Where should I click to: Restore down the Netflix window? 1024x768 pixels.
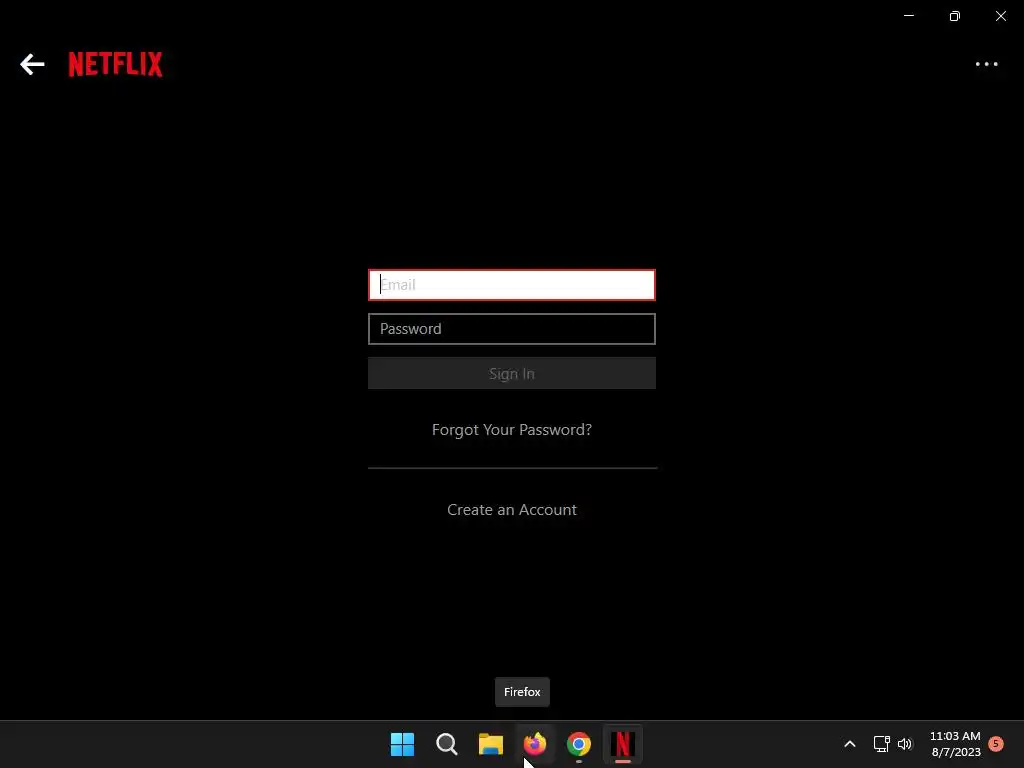(x=955, y=16)
